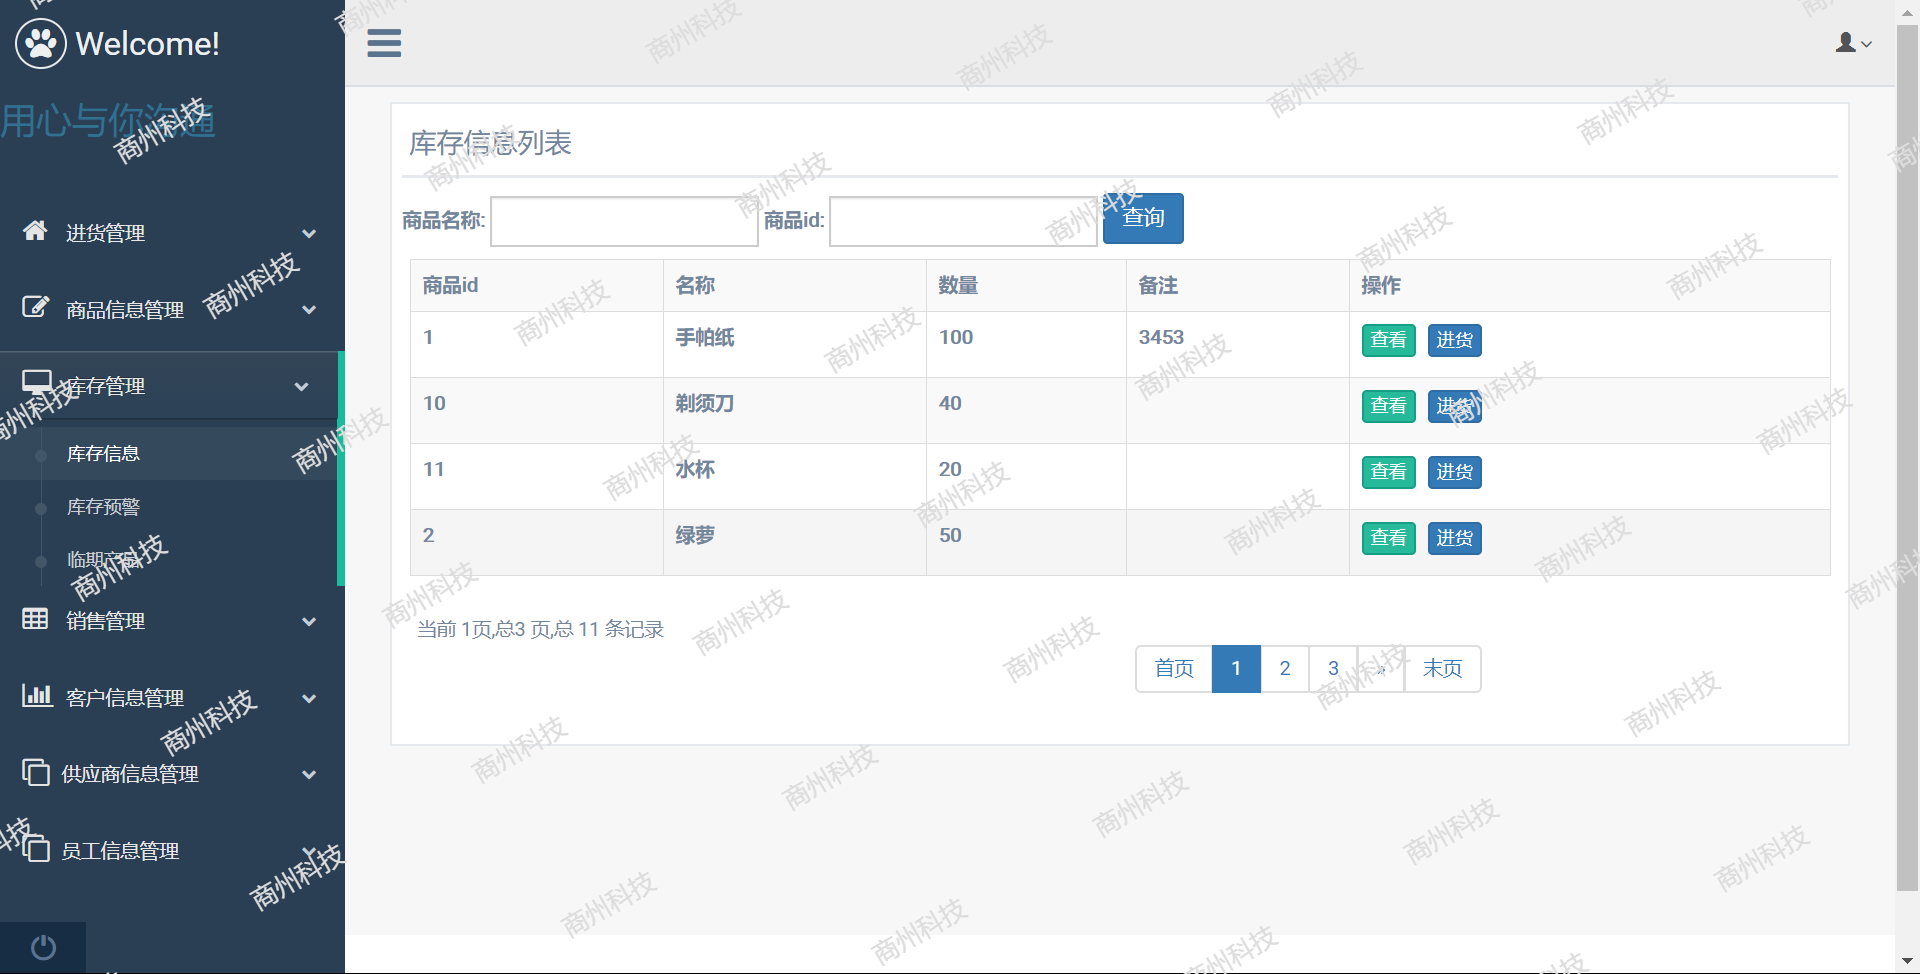Screen dimensions: 1920x974
Task: Click 查看 for 水杯 row
Action: point(1388,472)
